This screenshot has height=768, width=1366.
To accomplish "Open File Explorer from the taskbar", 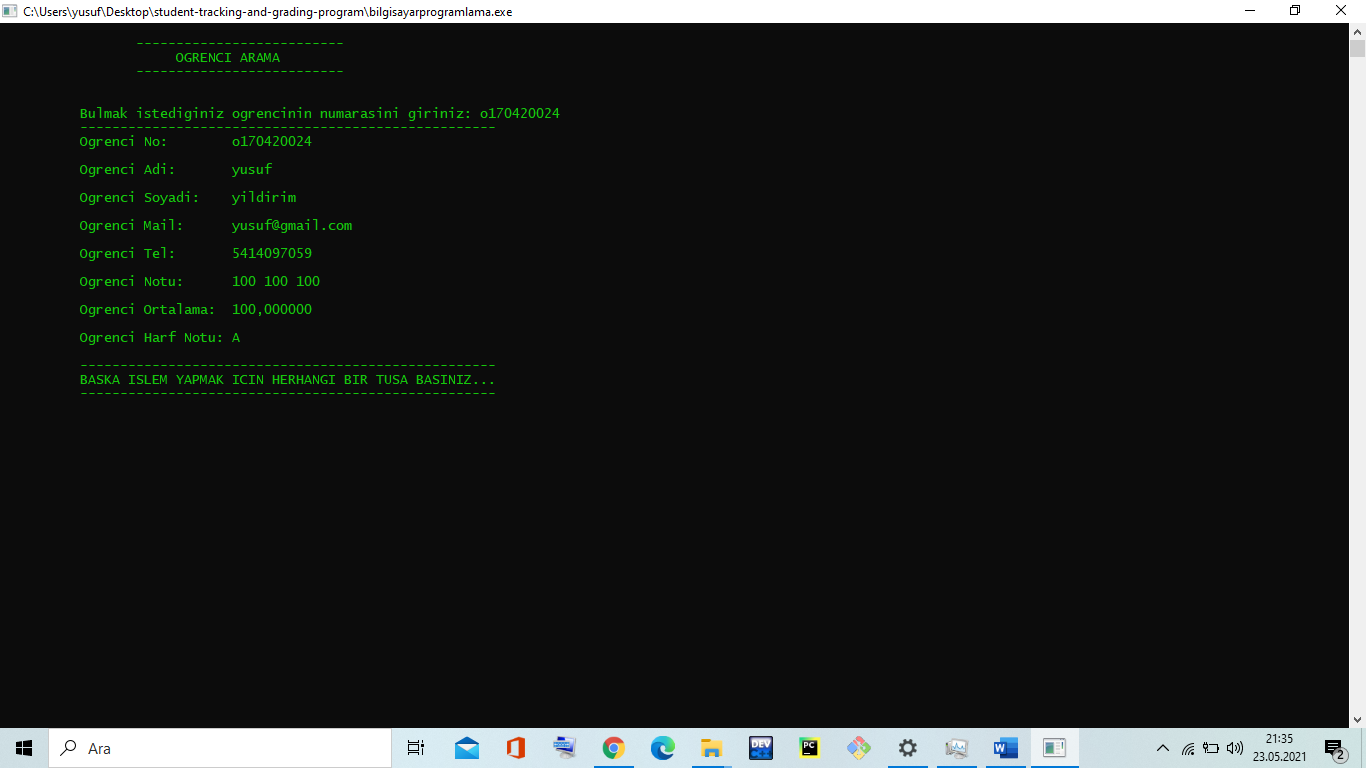I will pyautogui.click(x=711, y=748).
